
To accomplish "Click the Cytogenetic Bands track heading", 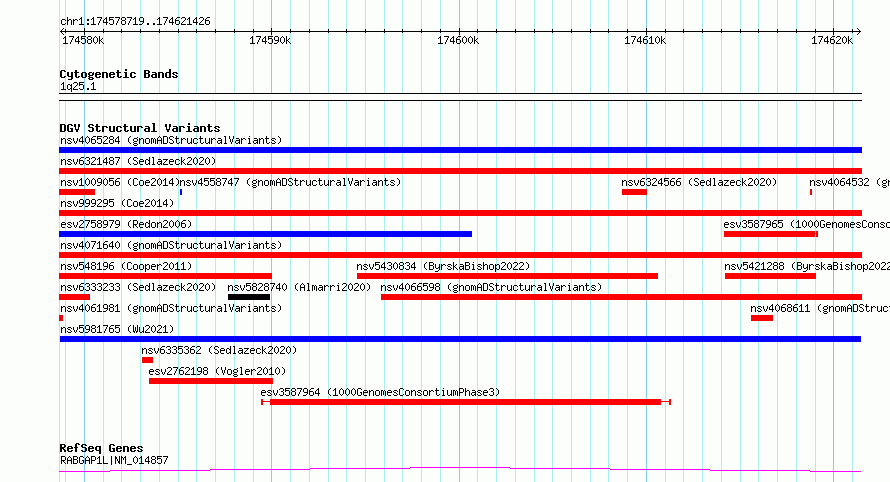I will pos(119,74).
